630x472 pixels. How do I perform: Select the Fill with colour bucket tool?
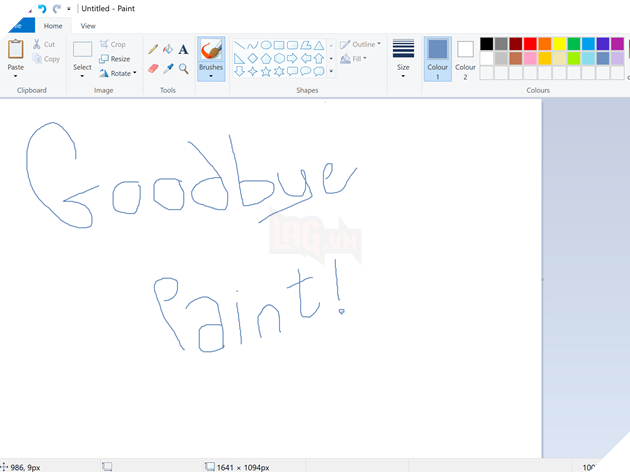(168, 49)
